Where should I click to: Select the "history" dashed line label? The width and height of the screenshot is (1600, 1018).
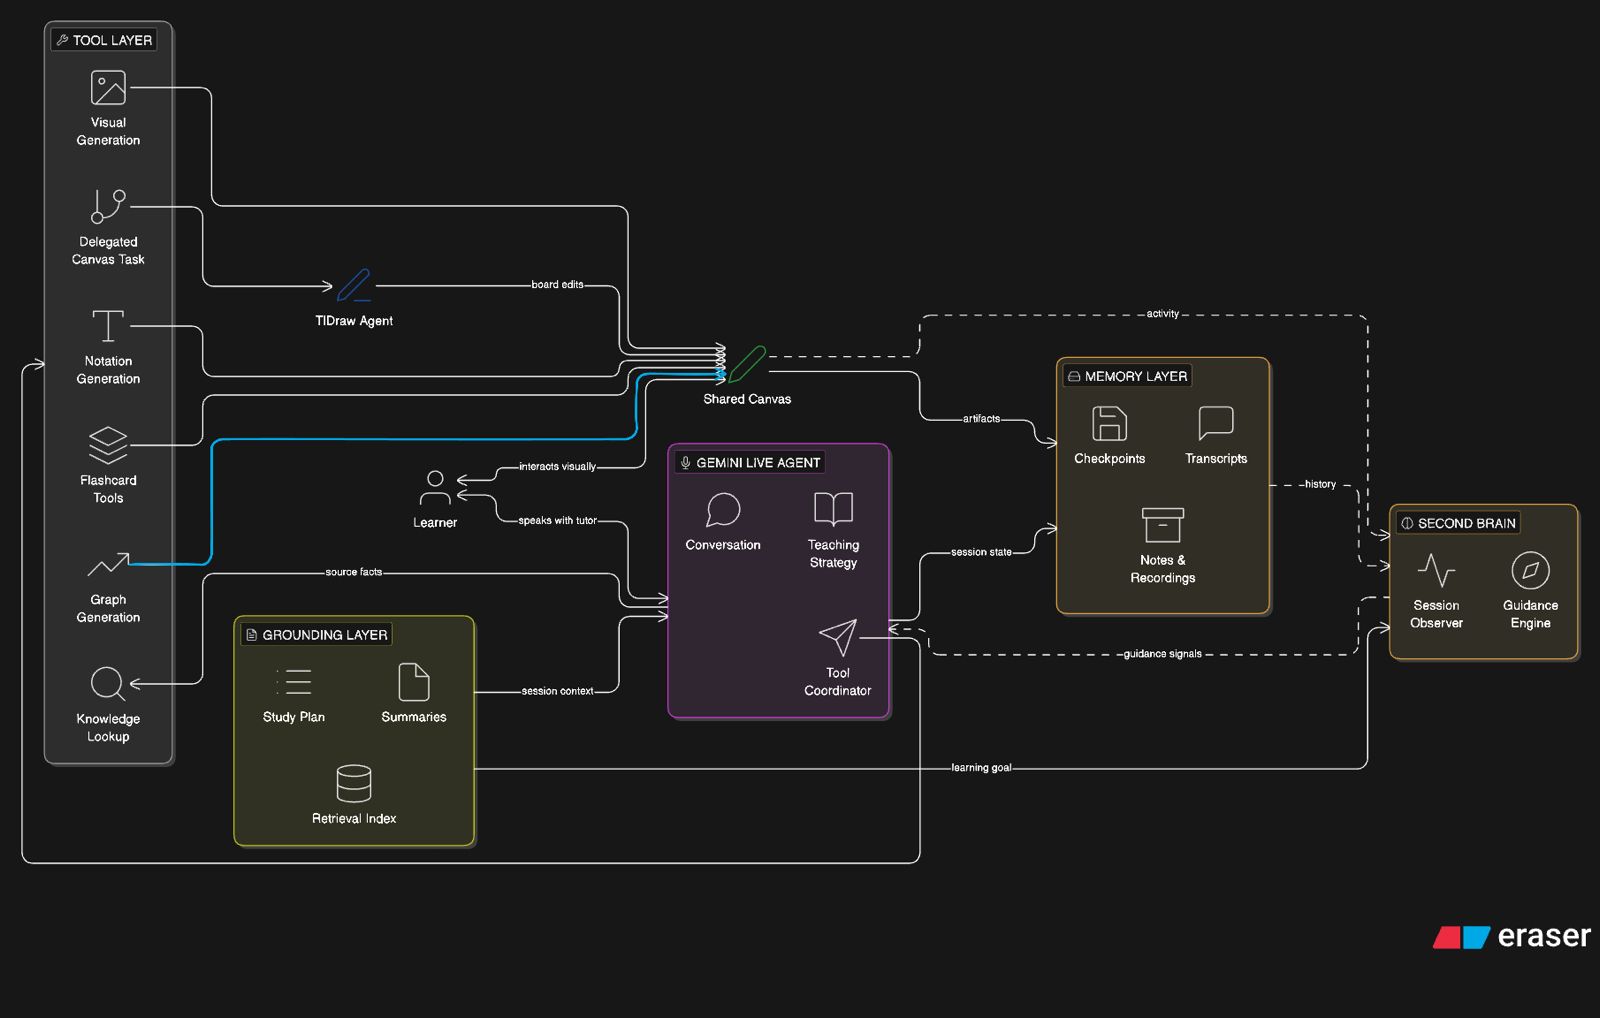tap(1320, 484)
